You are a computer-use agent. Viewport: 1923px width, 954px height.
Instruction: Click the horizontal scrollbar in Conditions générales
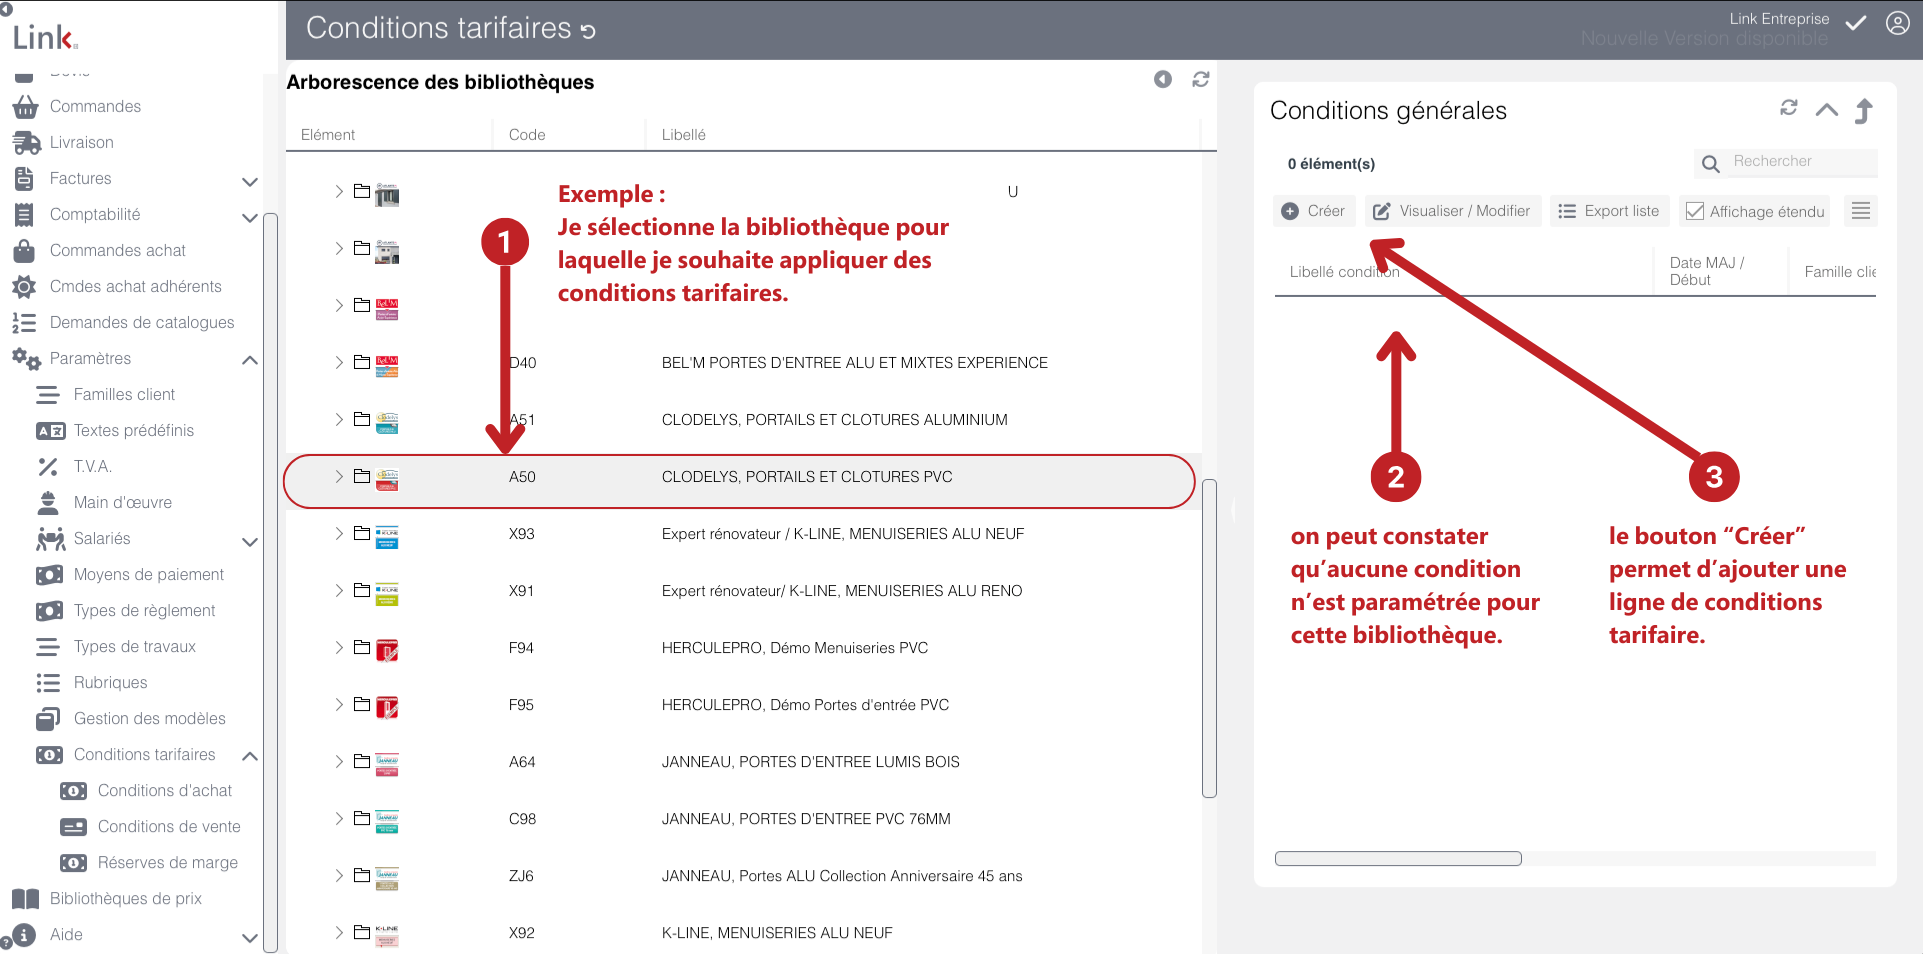coord(1398,858)
